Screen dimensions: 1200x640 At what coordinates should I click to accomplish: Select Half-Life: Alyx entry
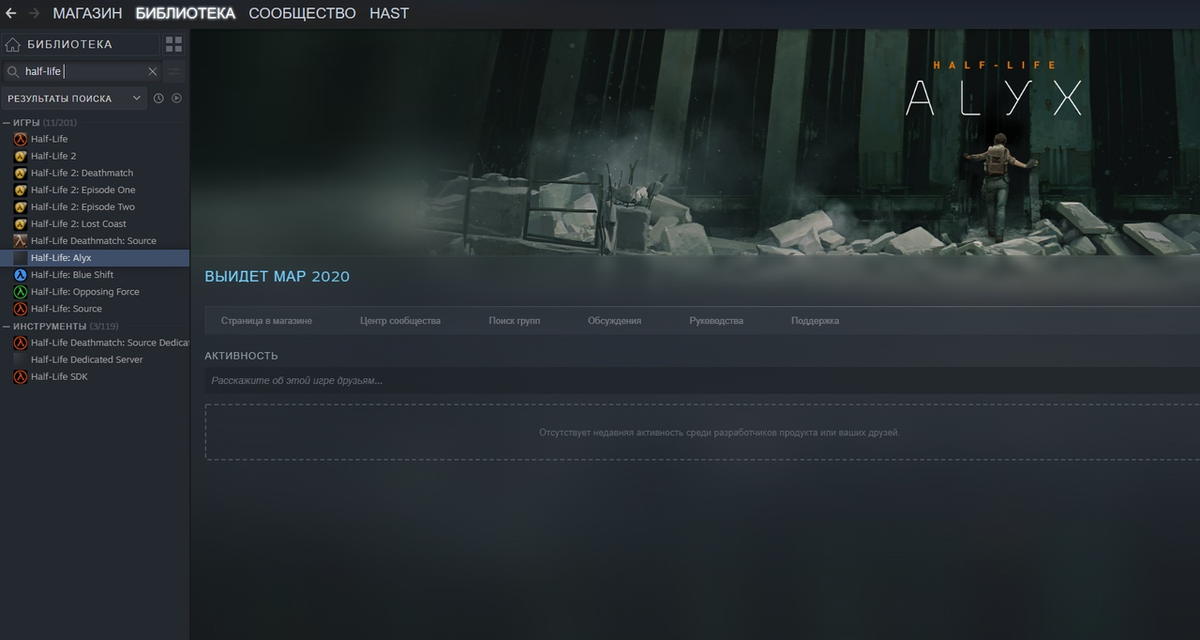pos(95,258)
